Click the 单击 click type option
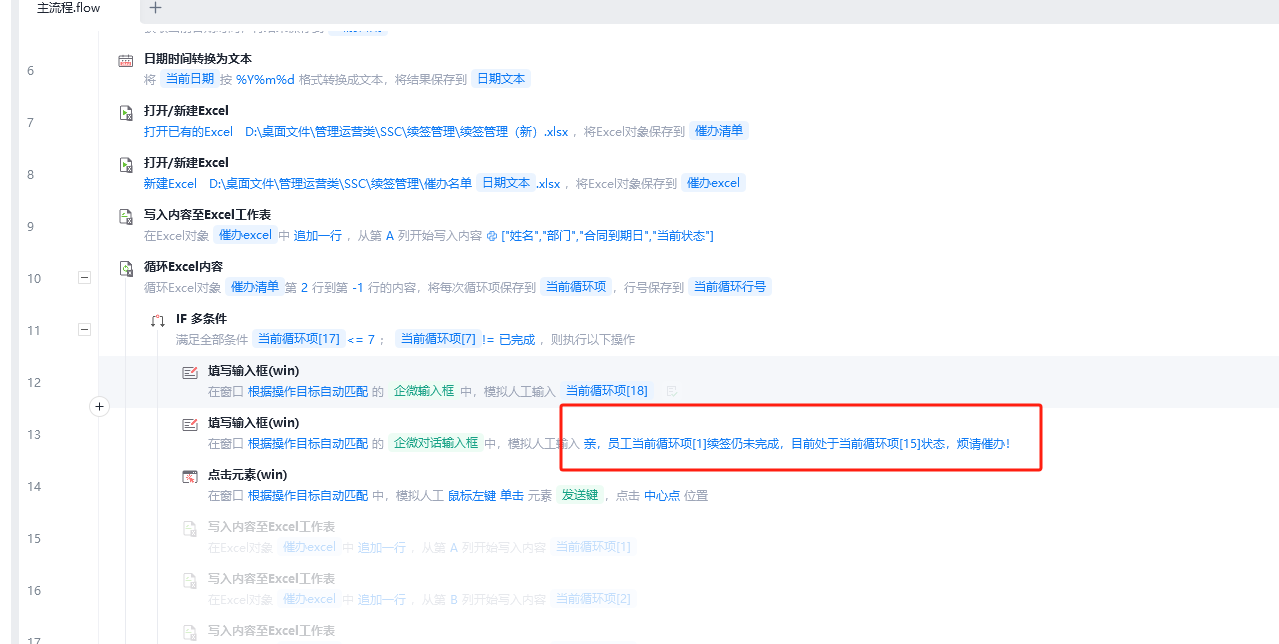This screenshot has width=1279, height=644. click(511, 495)
